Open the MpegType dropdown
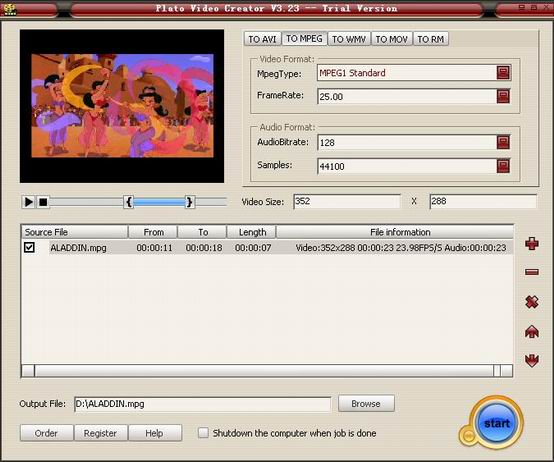554x462 pixels. [503, 73]
